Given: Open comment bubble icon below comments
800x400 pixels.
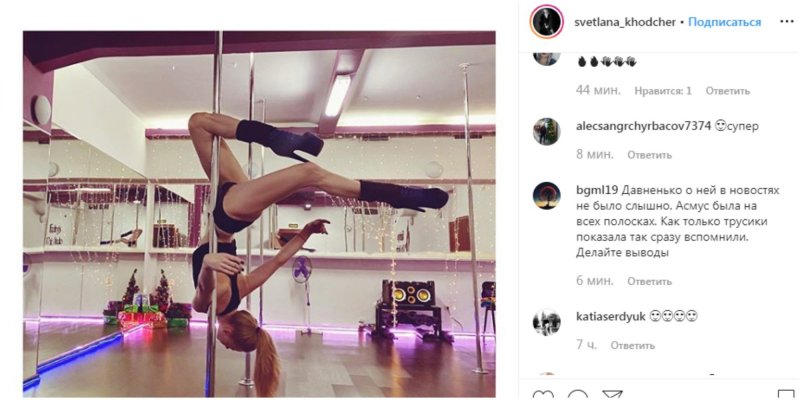Looking at the screenshot, I should tap(578, 395).
